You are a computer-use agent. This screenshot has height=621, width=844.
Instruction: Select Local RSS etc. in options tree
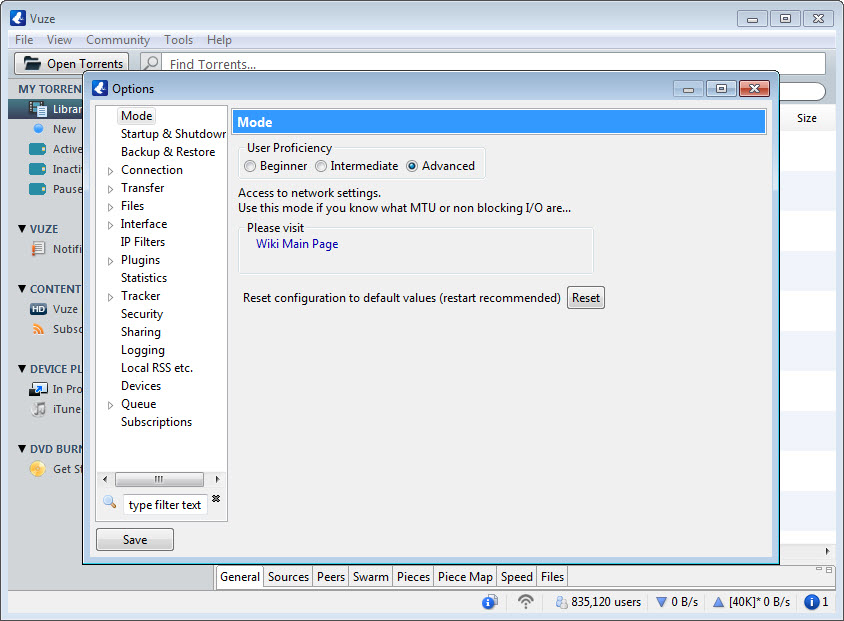(x=157, y=368)
